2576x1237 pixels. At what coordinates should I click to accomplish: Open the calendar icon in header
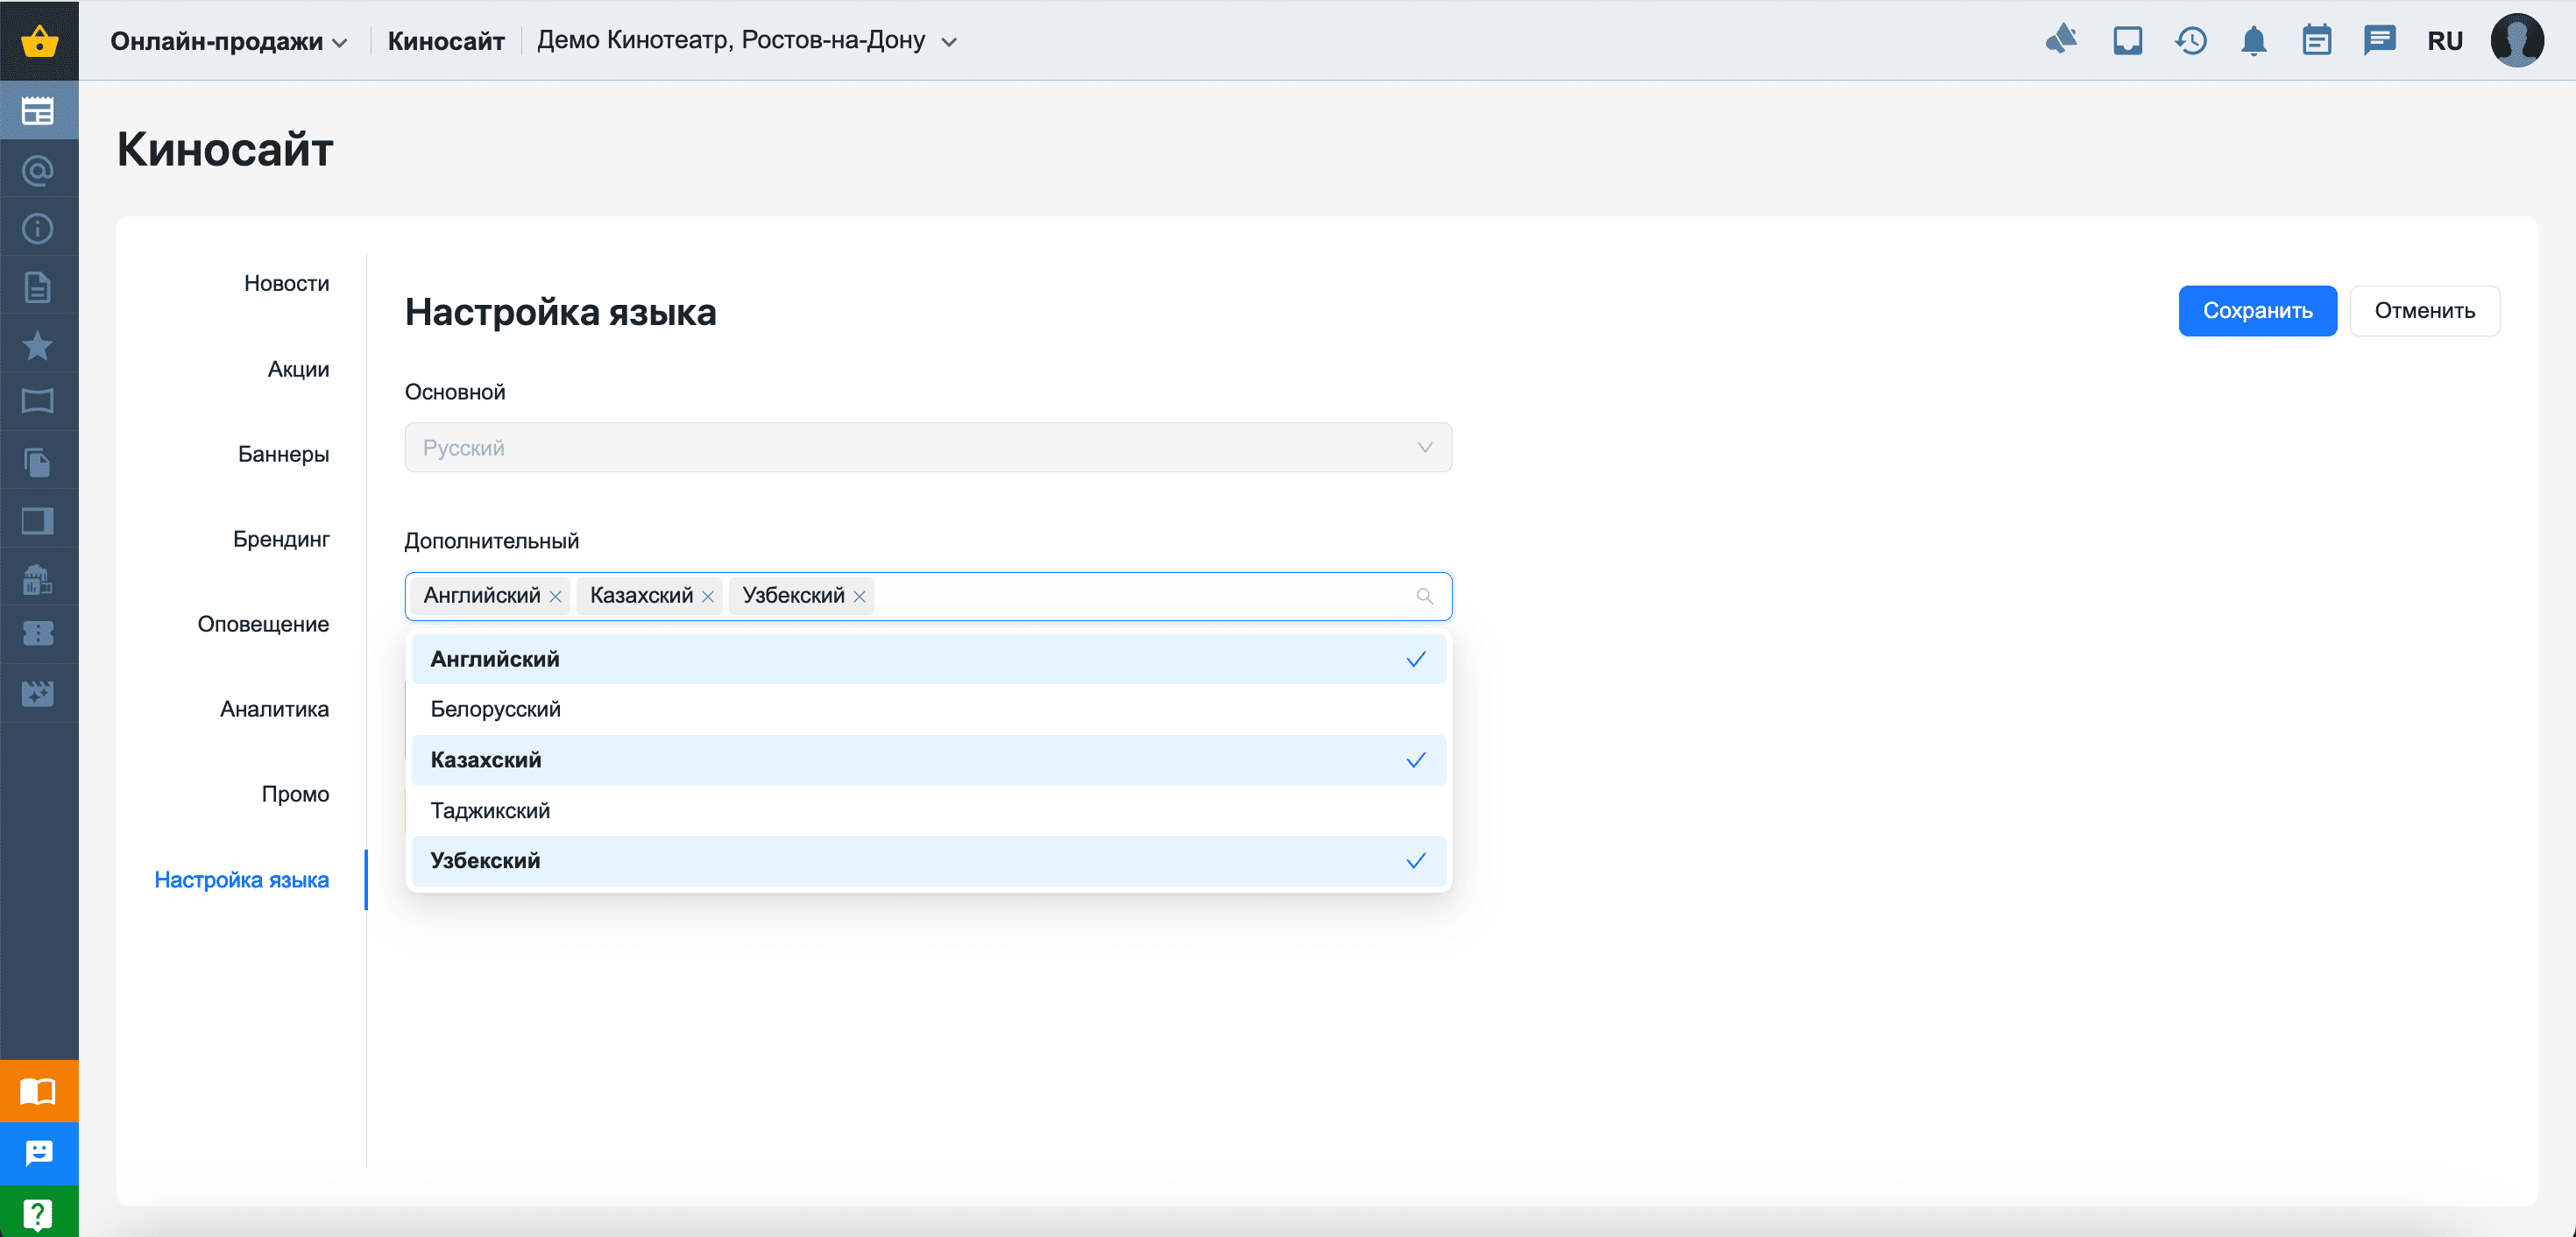tap(2316, 41)
